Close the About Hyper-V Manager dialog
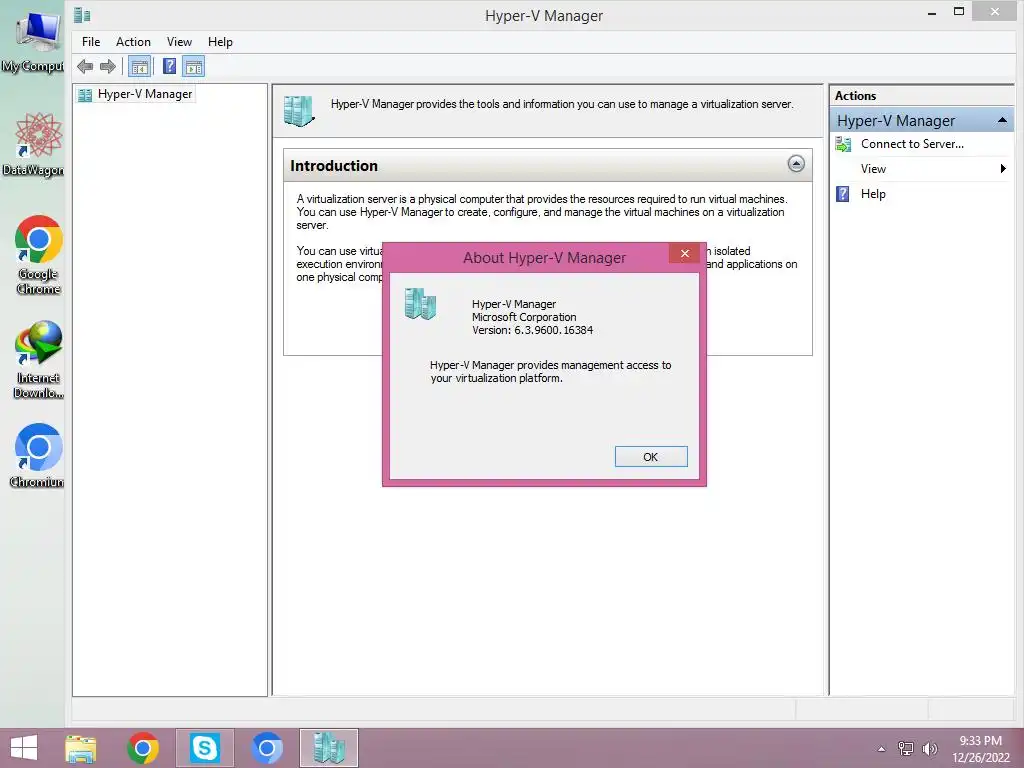 tap(684, 253)
